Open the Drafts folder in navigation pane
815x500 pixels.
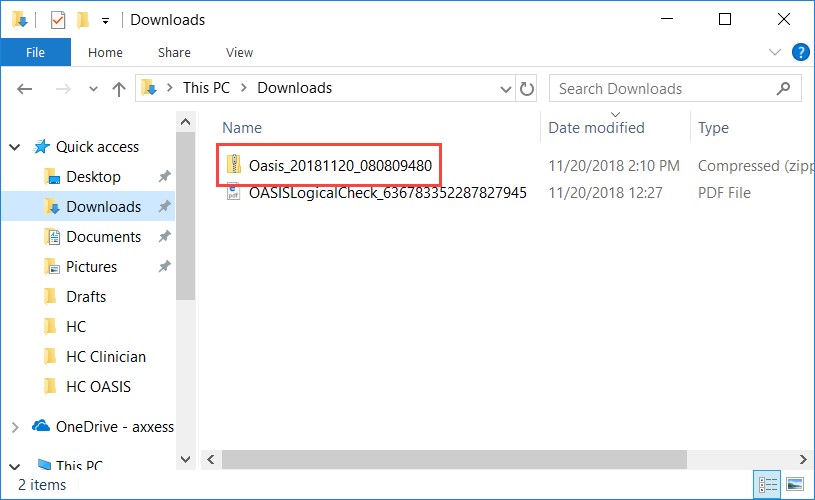pyautogui.click(x=86, y=297)
